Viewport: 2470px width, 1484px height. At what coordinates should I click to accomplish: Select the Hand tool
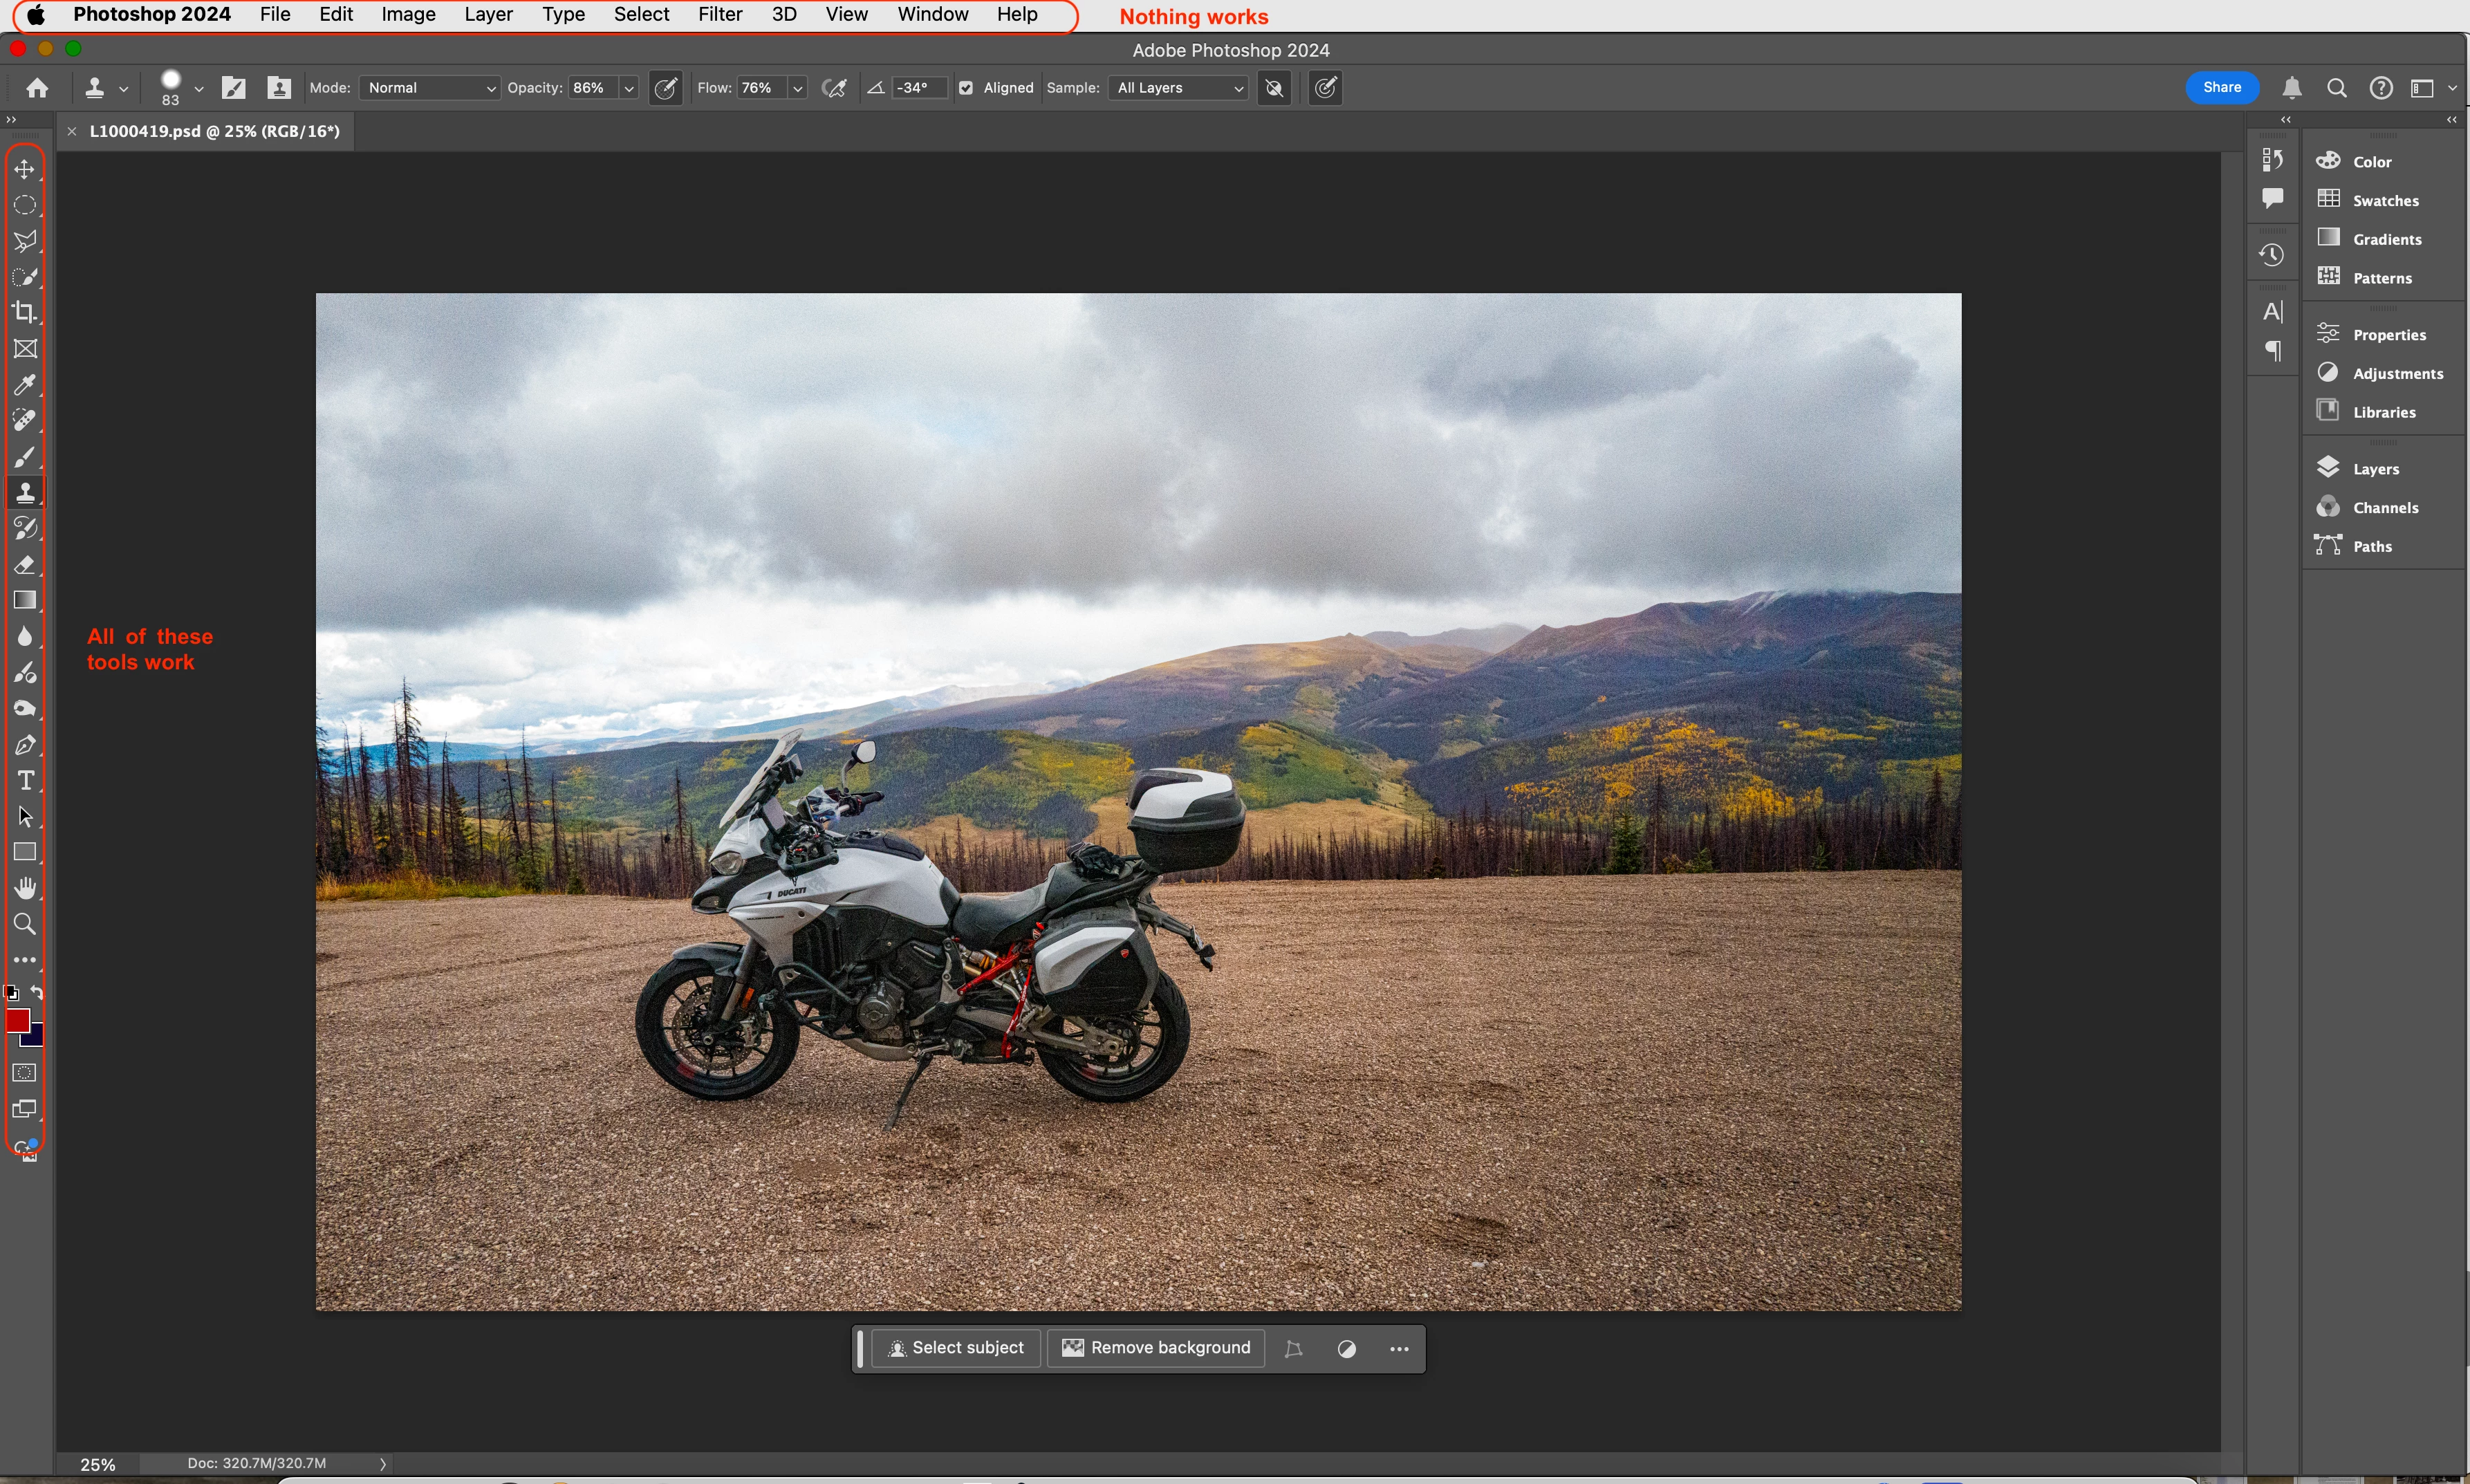[25, 888]
